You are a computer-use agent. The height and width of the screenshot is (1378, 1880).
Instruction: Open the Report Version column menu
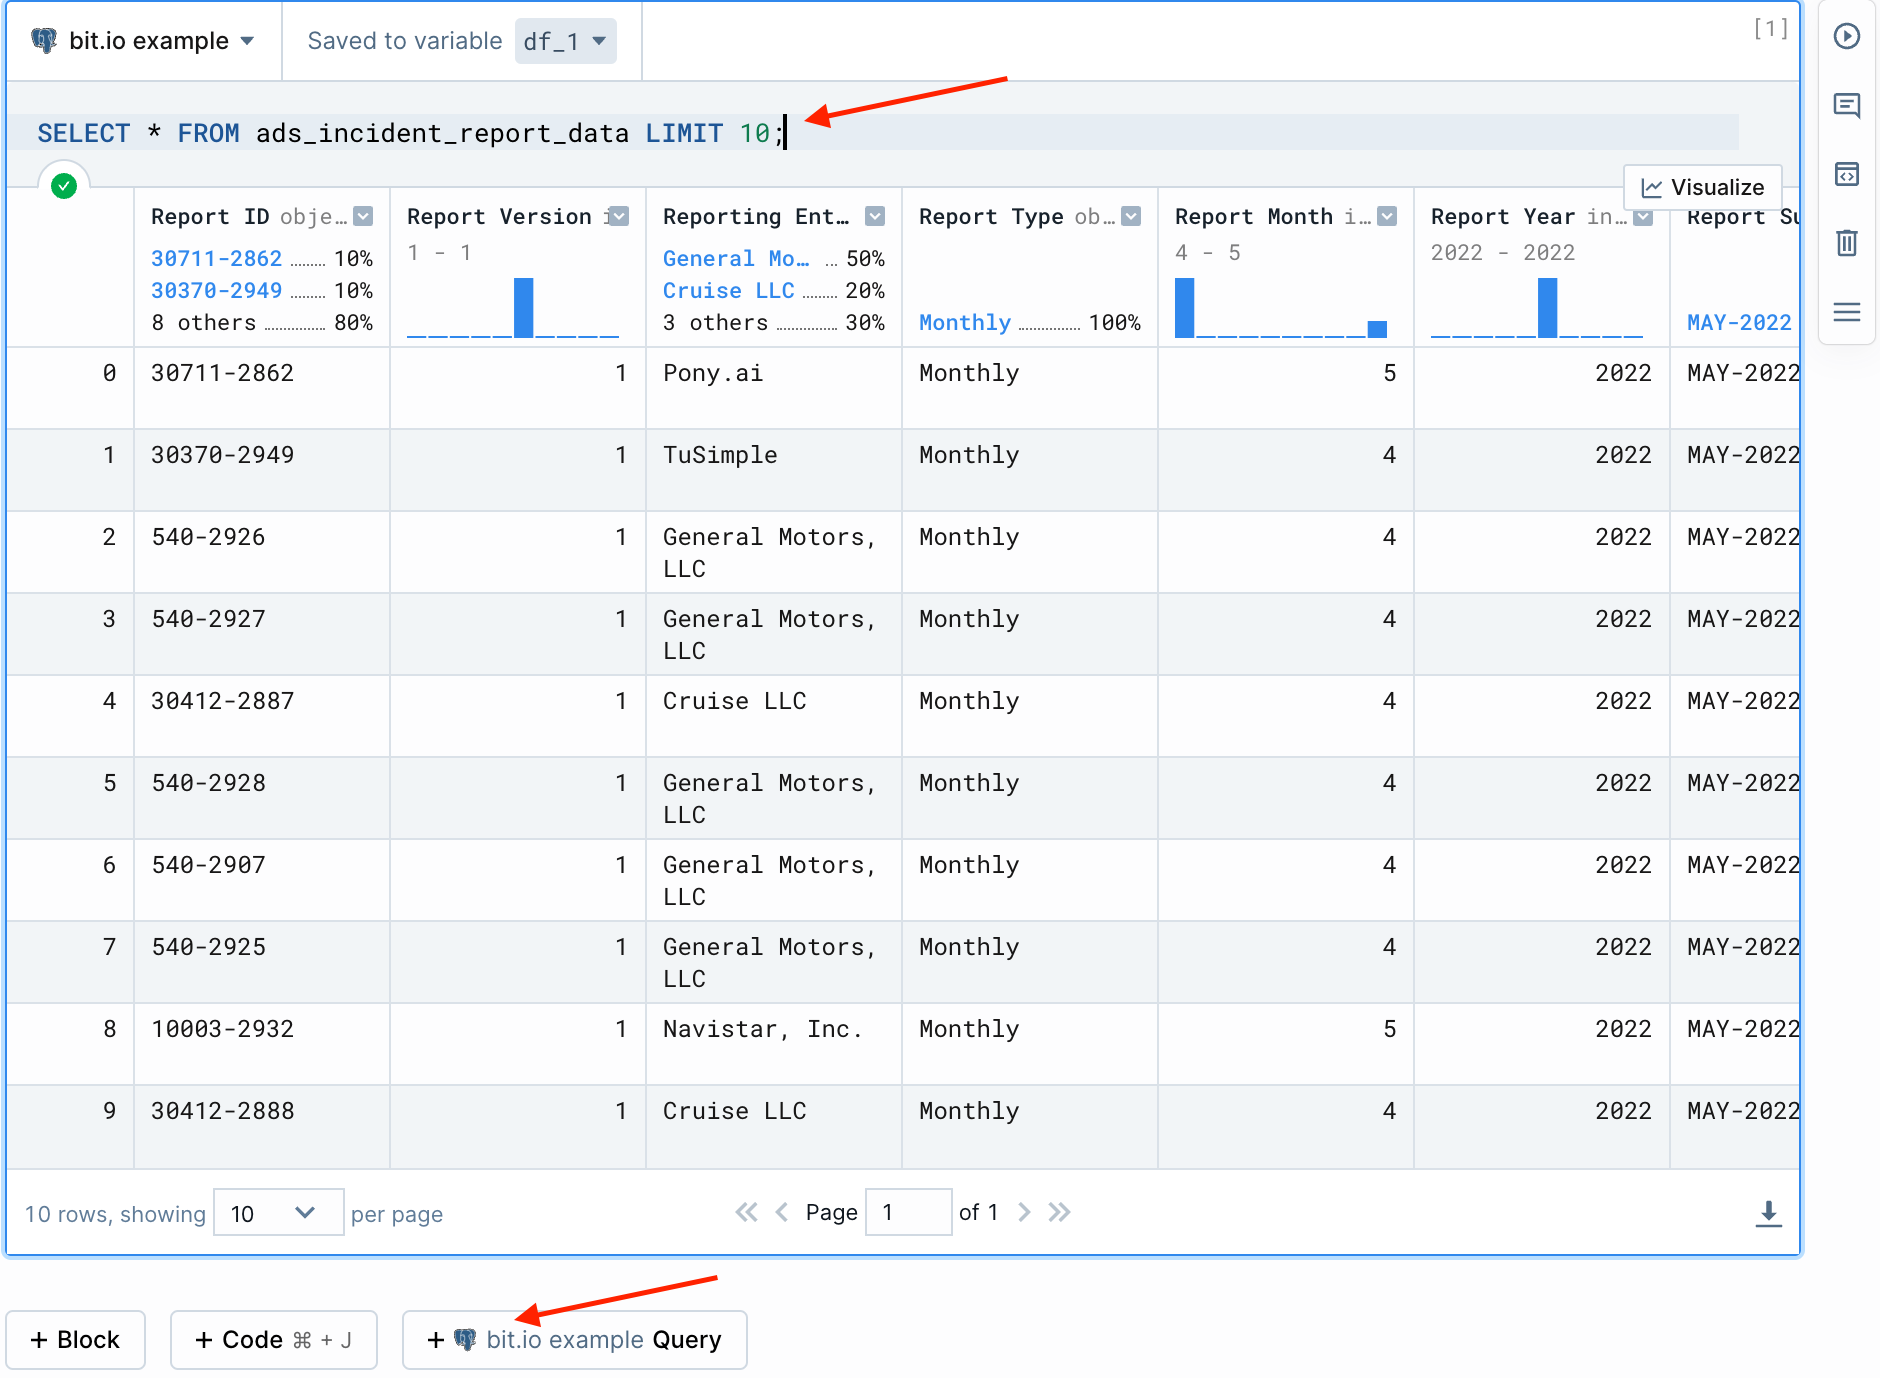click(620, 216)
